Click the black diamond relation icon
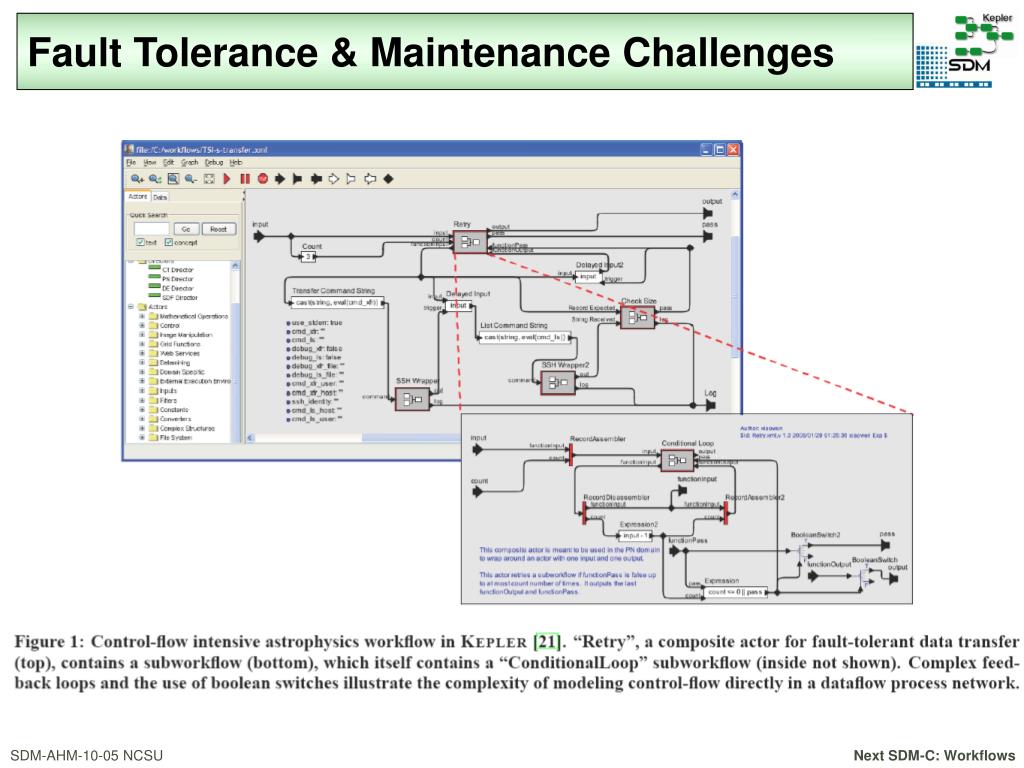1024x768 pixels. click(x=389, y=179)
